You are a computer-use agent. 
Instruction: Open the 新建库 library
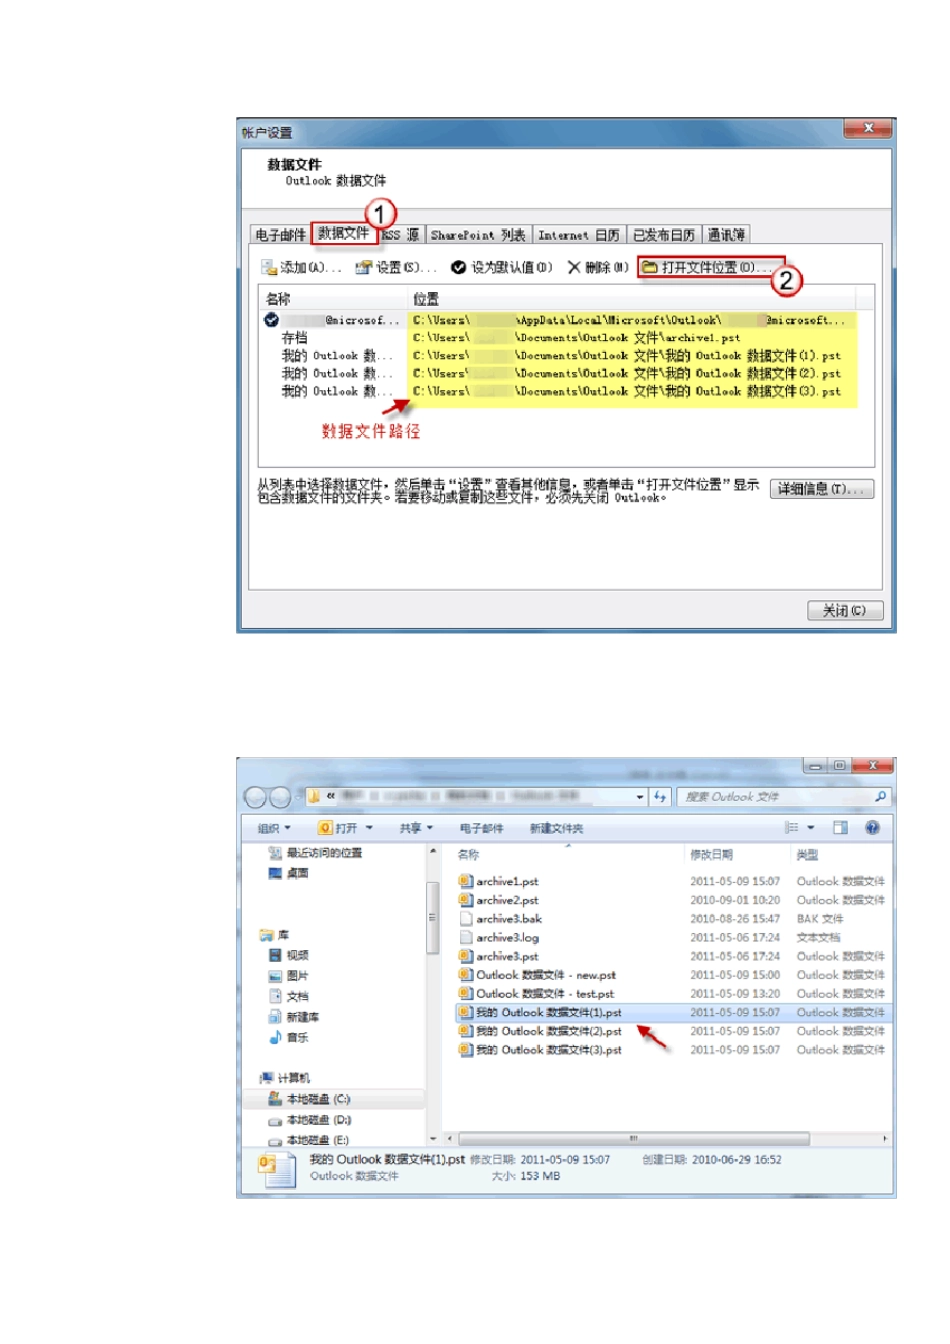293,1017
